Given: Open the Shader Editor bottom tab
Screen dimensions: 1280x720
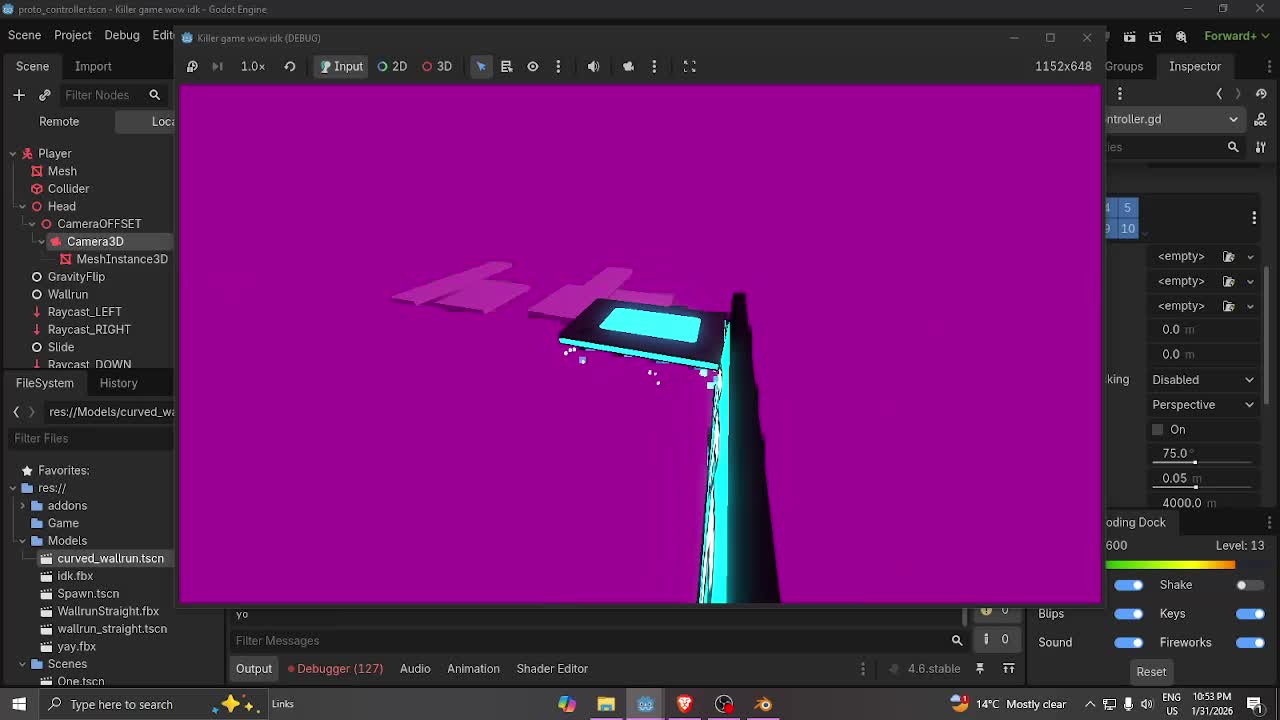Looking at the screenshot, I should tap(552, 669).
